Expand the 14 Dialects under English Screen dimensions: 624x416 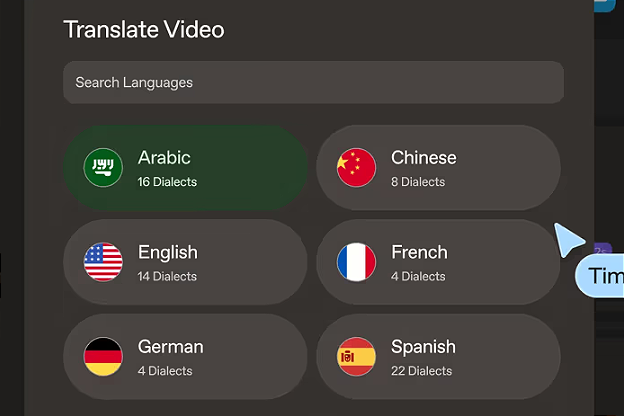point(167,276)
